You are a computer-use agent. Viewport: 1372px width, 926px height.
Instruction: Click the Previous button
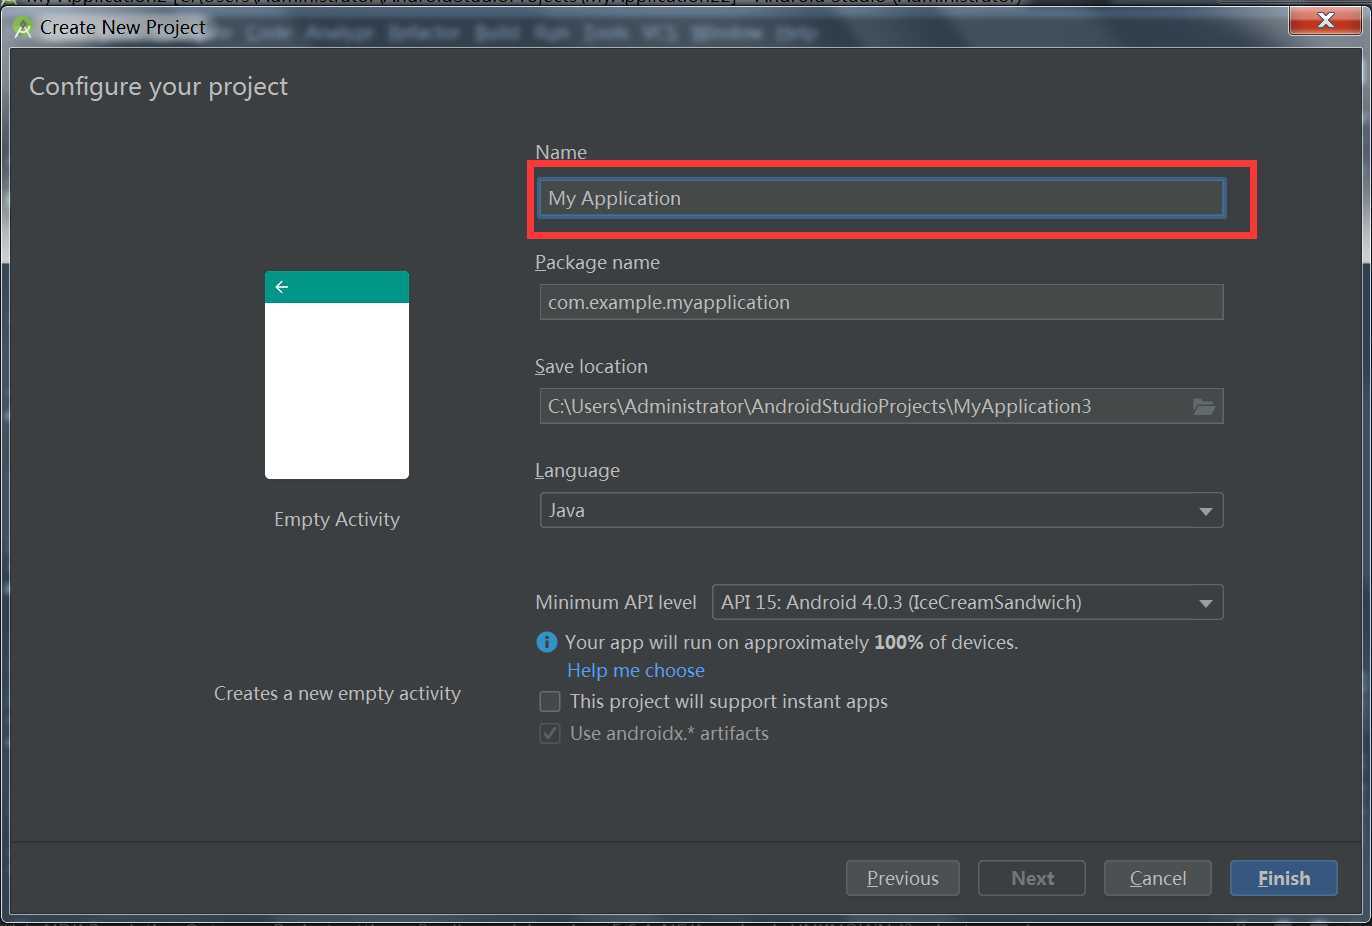[903, 878]
